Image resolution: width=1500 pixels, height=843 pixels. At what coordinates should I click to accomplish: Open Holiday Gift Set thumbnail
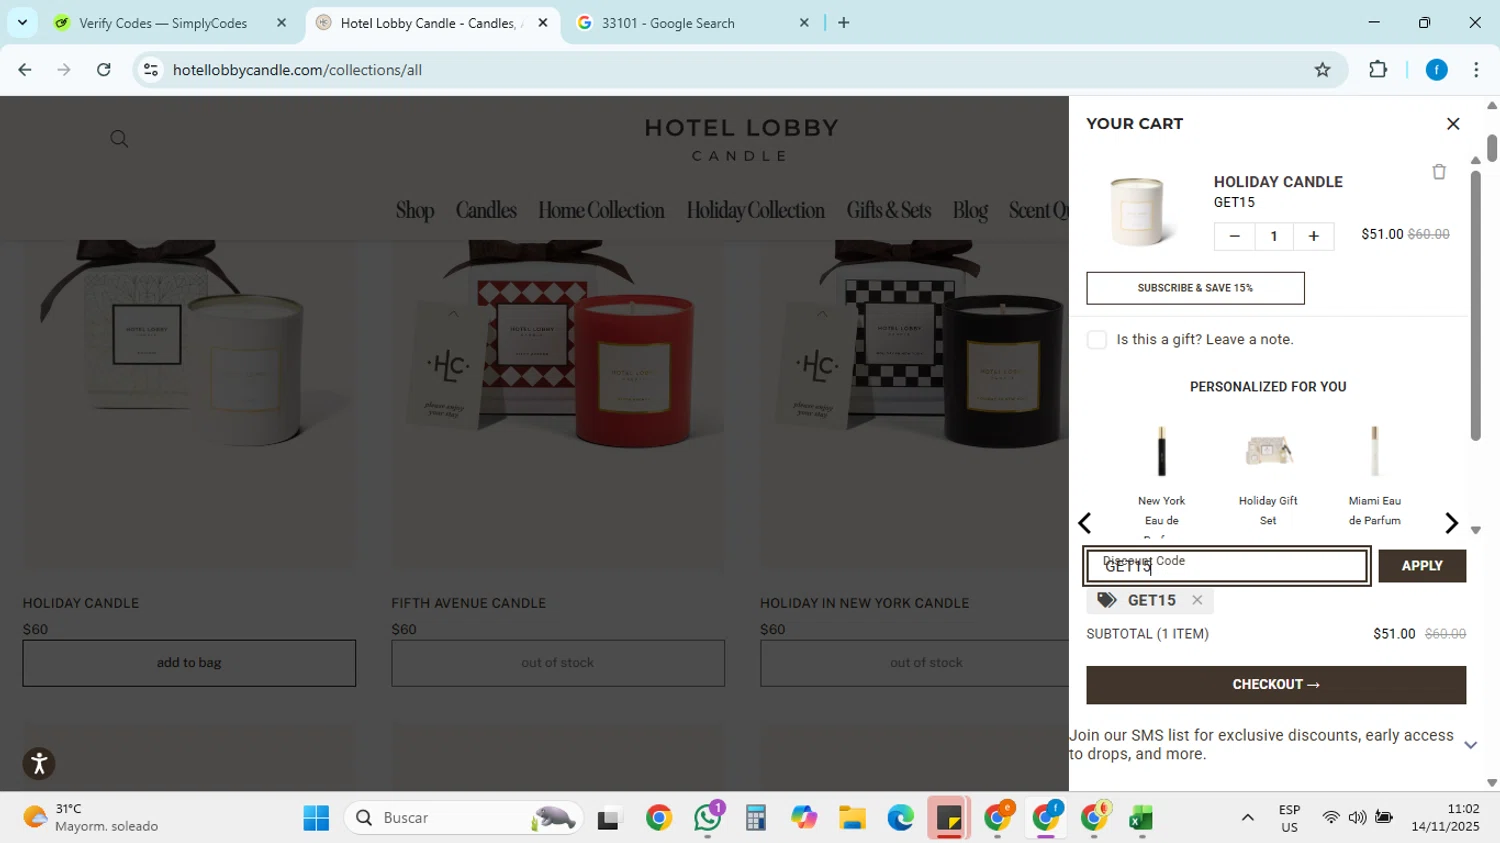pyautogui.click(x=1268, y=451)
